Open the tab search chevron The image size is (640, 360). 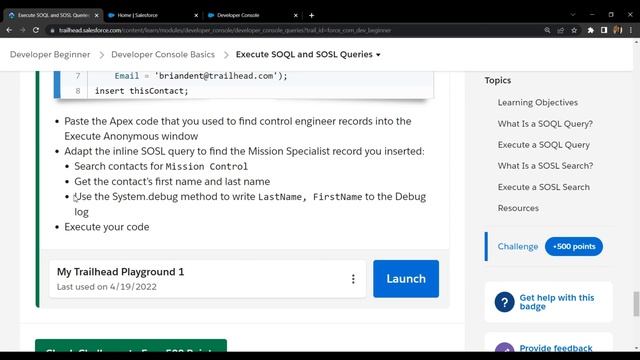pos(573,15)
